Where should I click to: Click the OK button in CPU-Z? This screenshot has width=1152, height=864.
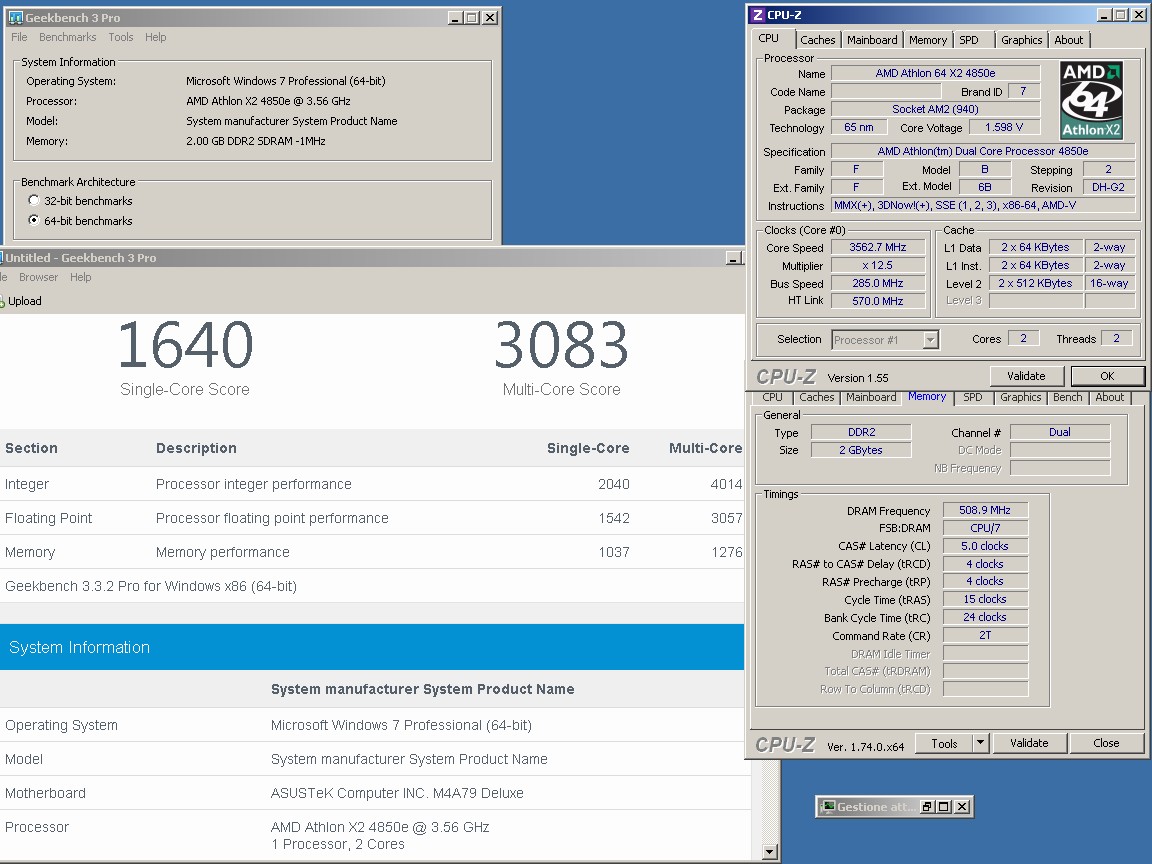1107,376
